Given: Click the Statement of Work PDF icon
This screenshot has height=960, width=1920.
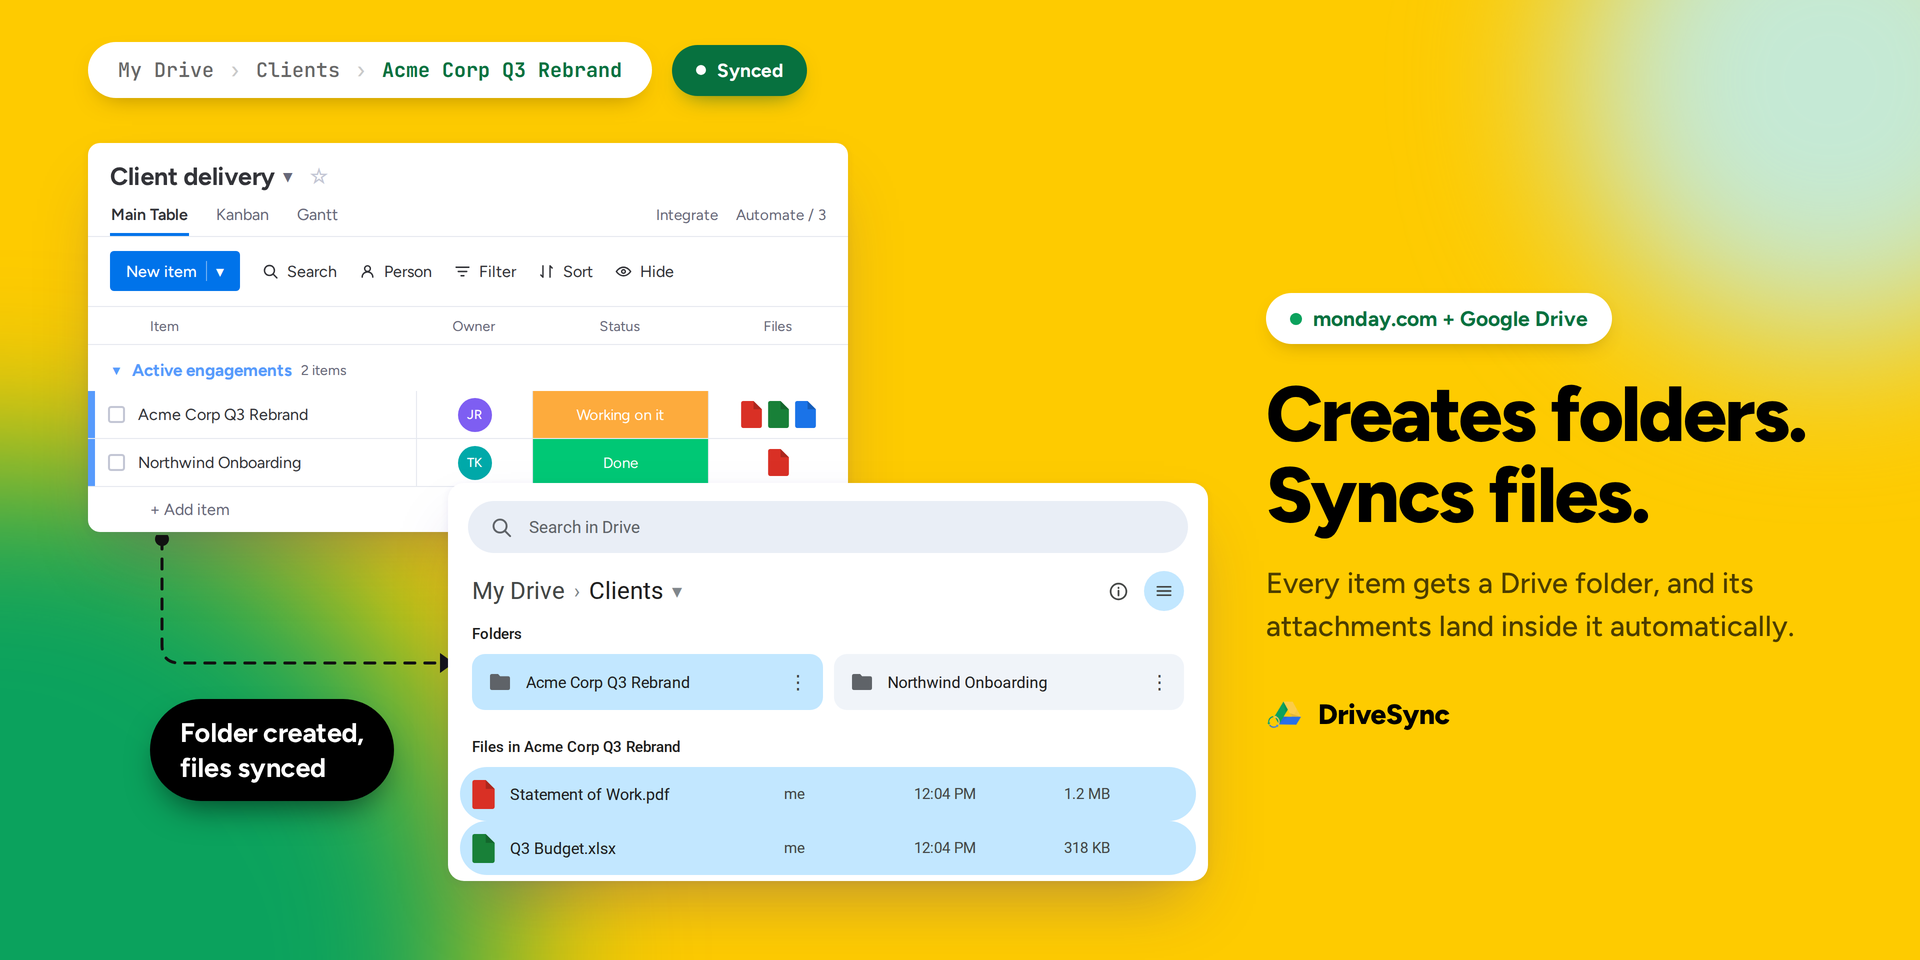Looking at the screenshot, I should [484, 794].
